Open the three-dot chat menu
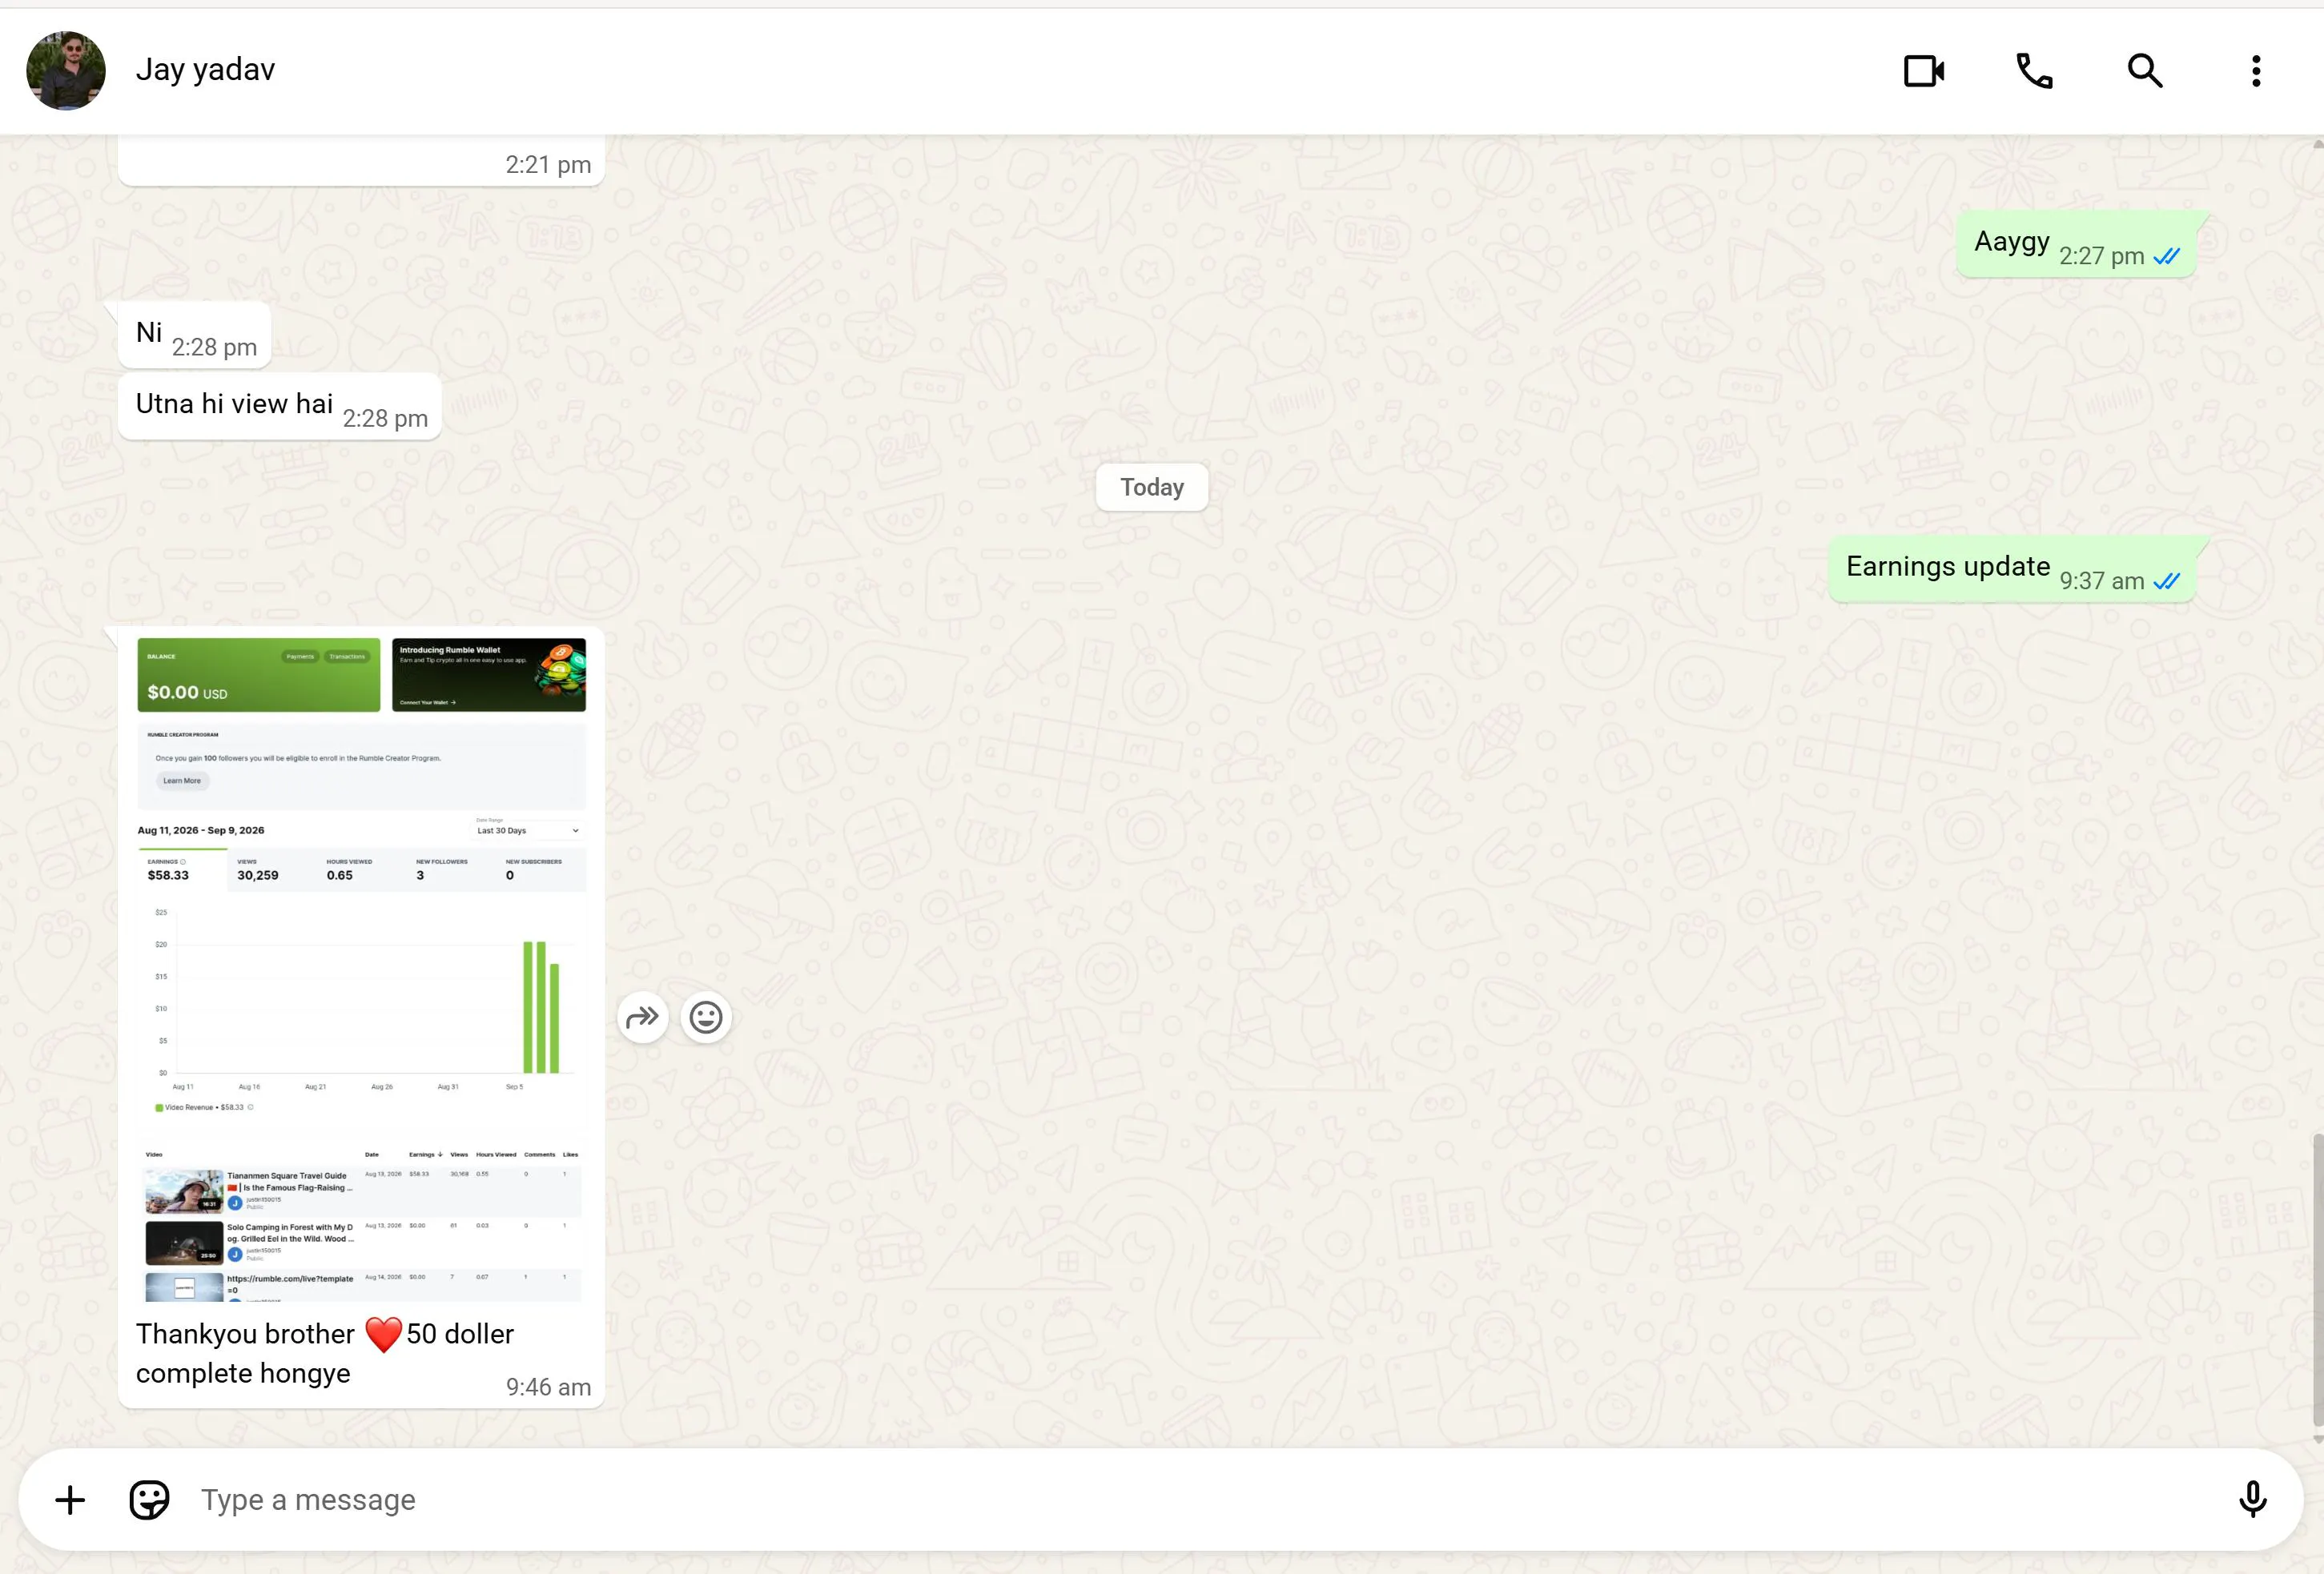 tap(2256, 71)
